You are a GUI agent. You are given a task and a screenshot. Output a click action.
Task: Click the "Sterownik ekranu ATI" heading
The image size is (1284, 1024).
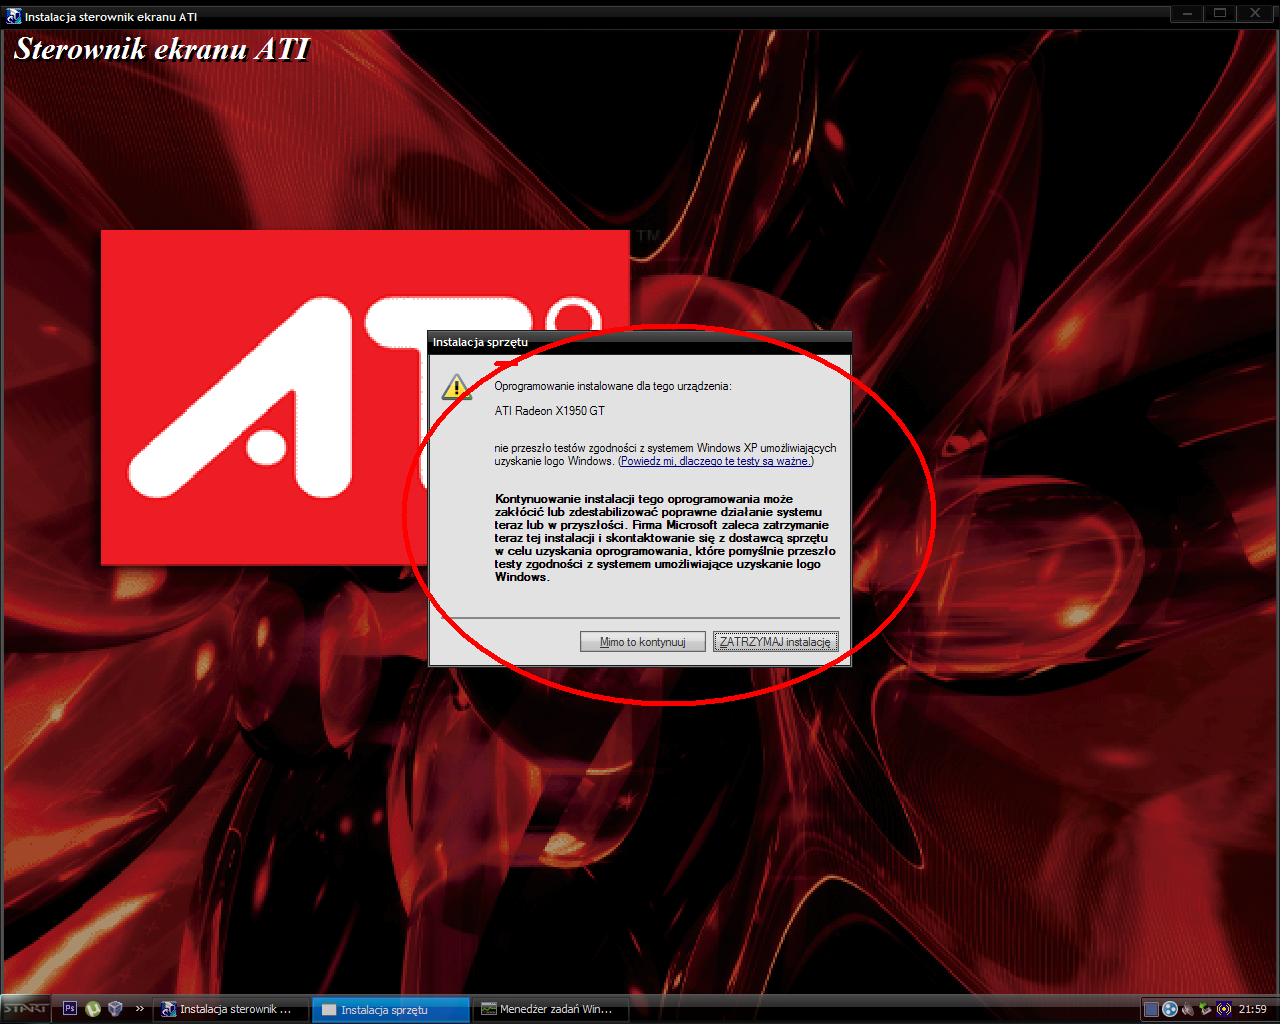click(x=162, y=49)
